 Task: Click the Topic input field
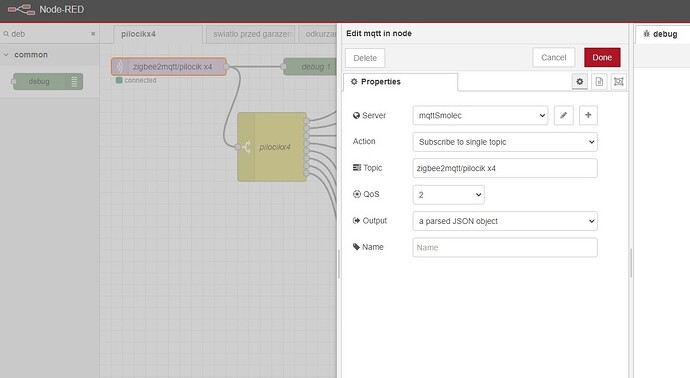[505, 168]
